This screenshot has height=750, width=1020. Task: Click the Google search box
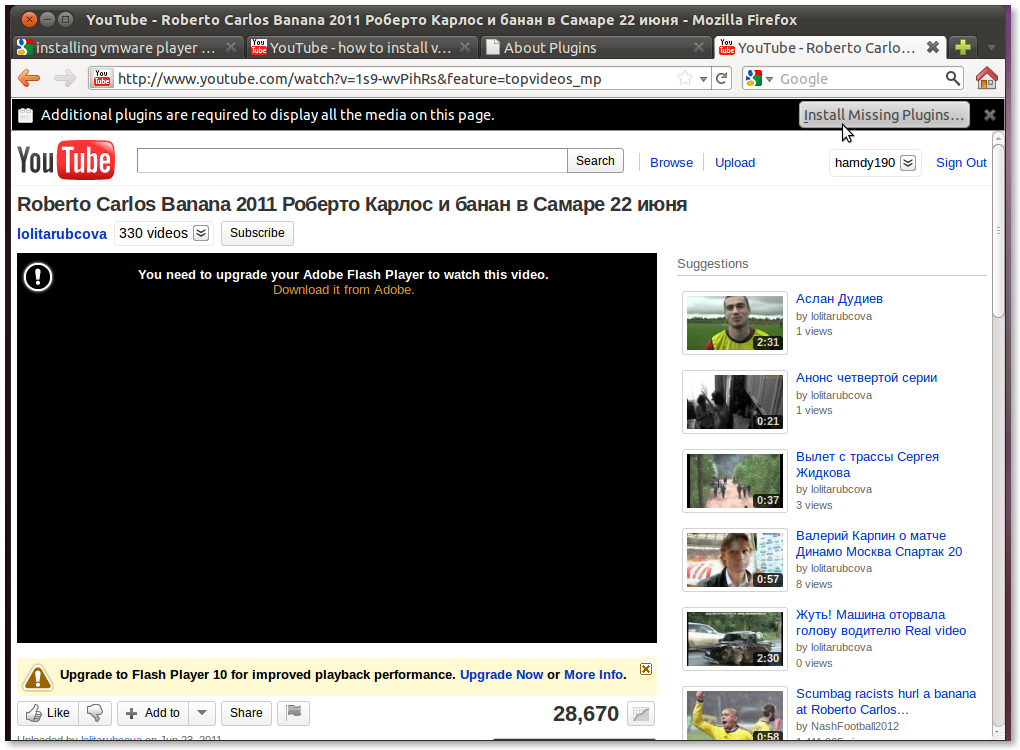pyautogui.click(x=860, y=79)
